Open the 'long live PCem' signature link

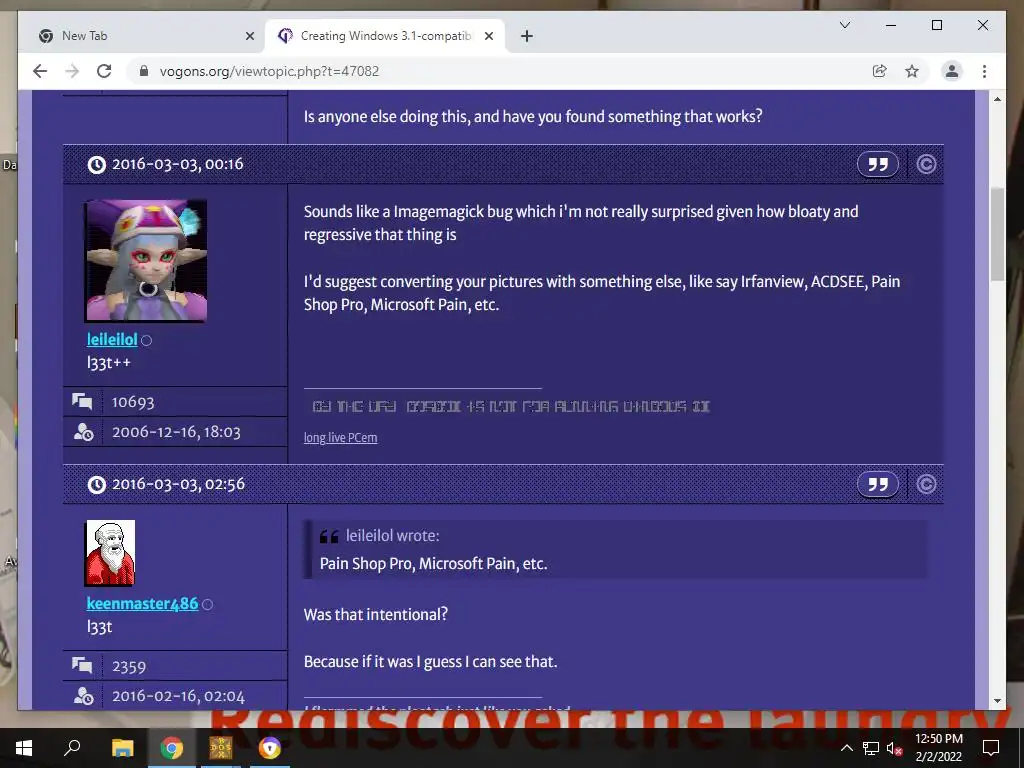click(340, 438)
